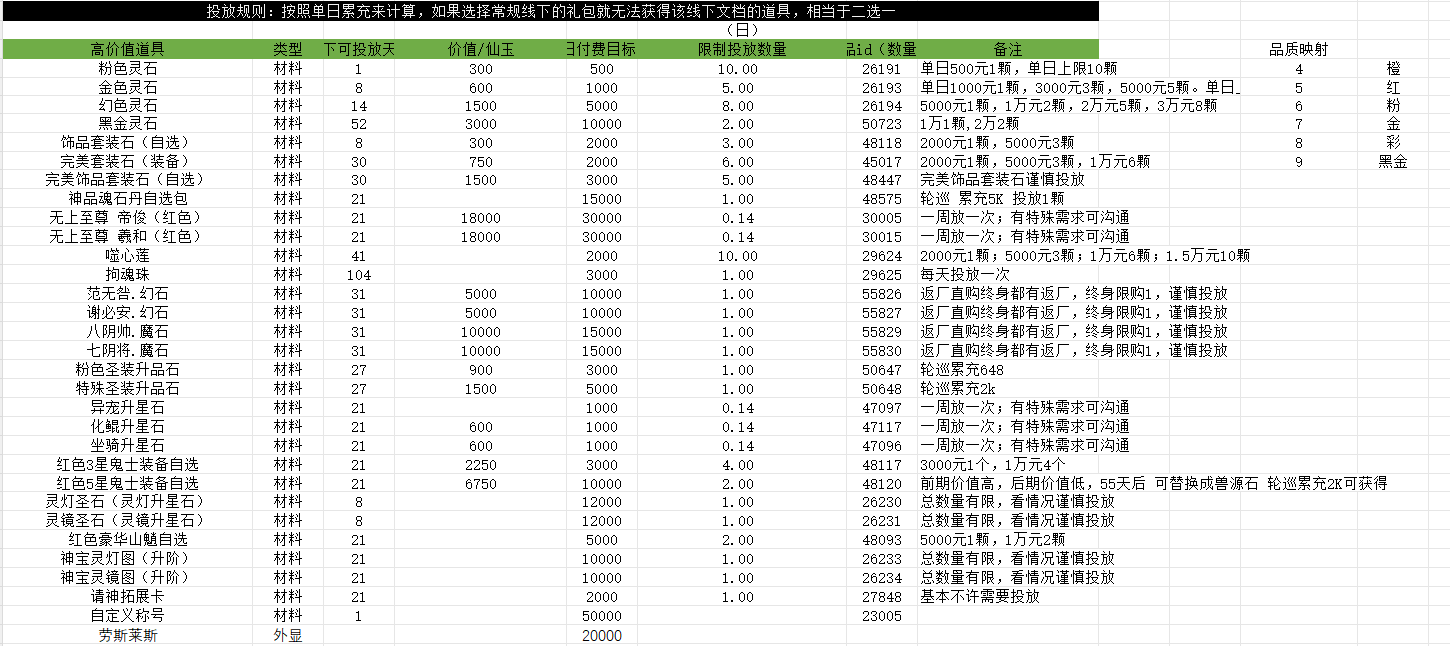Select the 自定义称号 ID cell 23005
Screen dimensions: 1450x646
pos(880,616)
